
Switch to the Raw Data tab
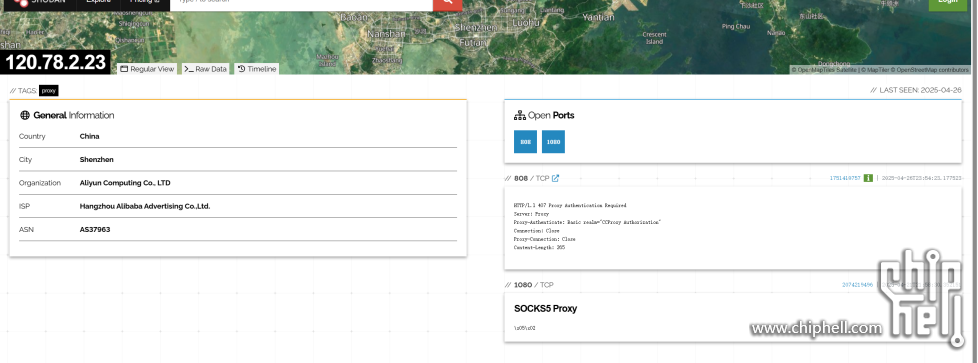205,69
